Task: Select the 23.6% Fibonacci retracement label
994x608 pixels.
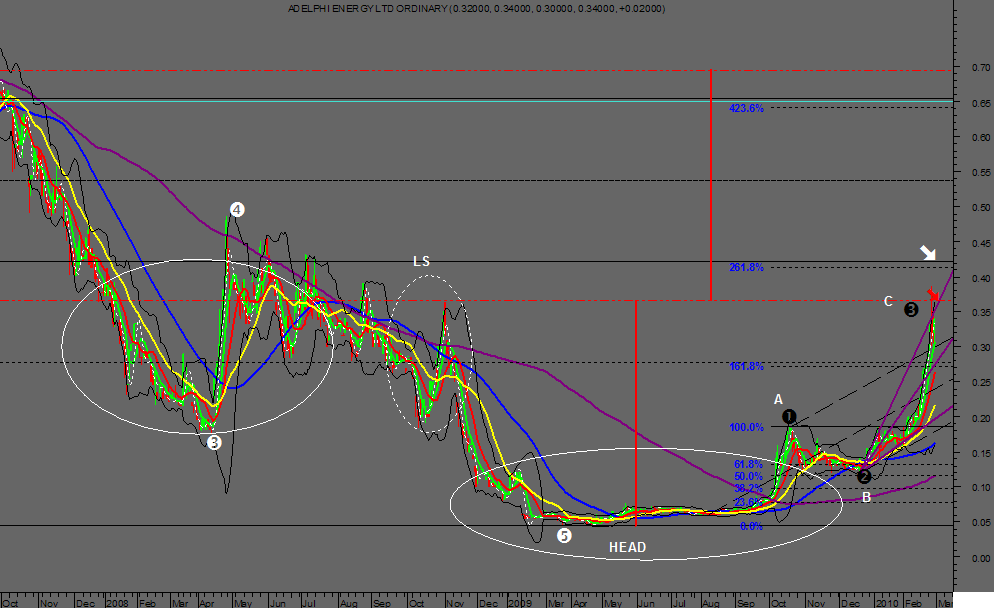Action: (x=748, y=503)
